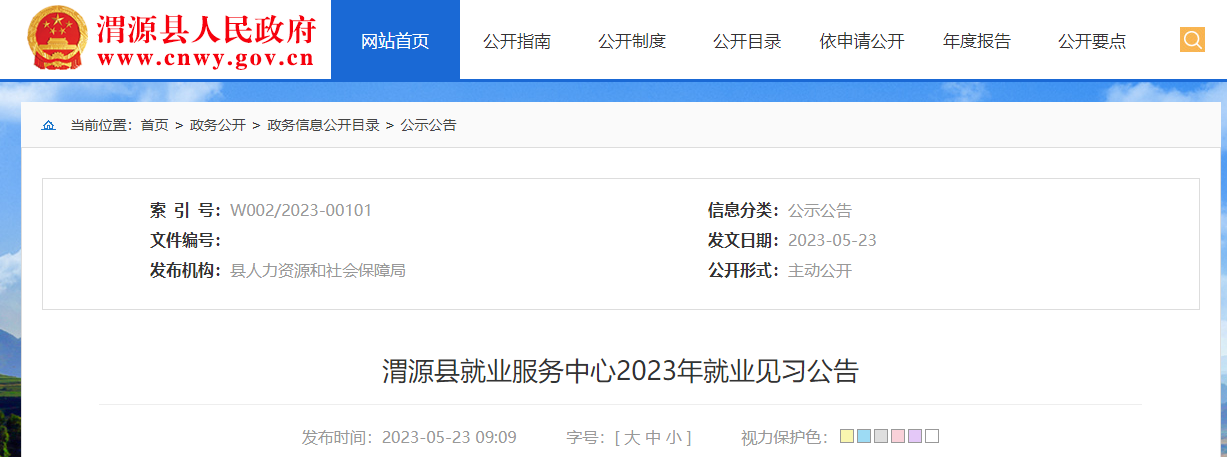Click the 发布机构 label
The image size is (1227, 457).
(x=185, y=271)
